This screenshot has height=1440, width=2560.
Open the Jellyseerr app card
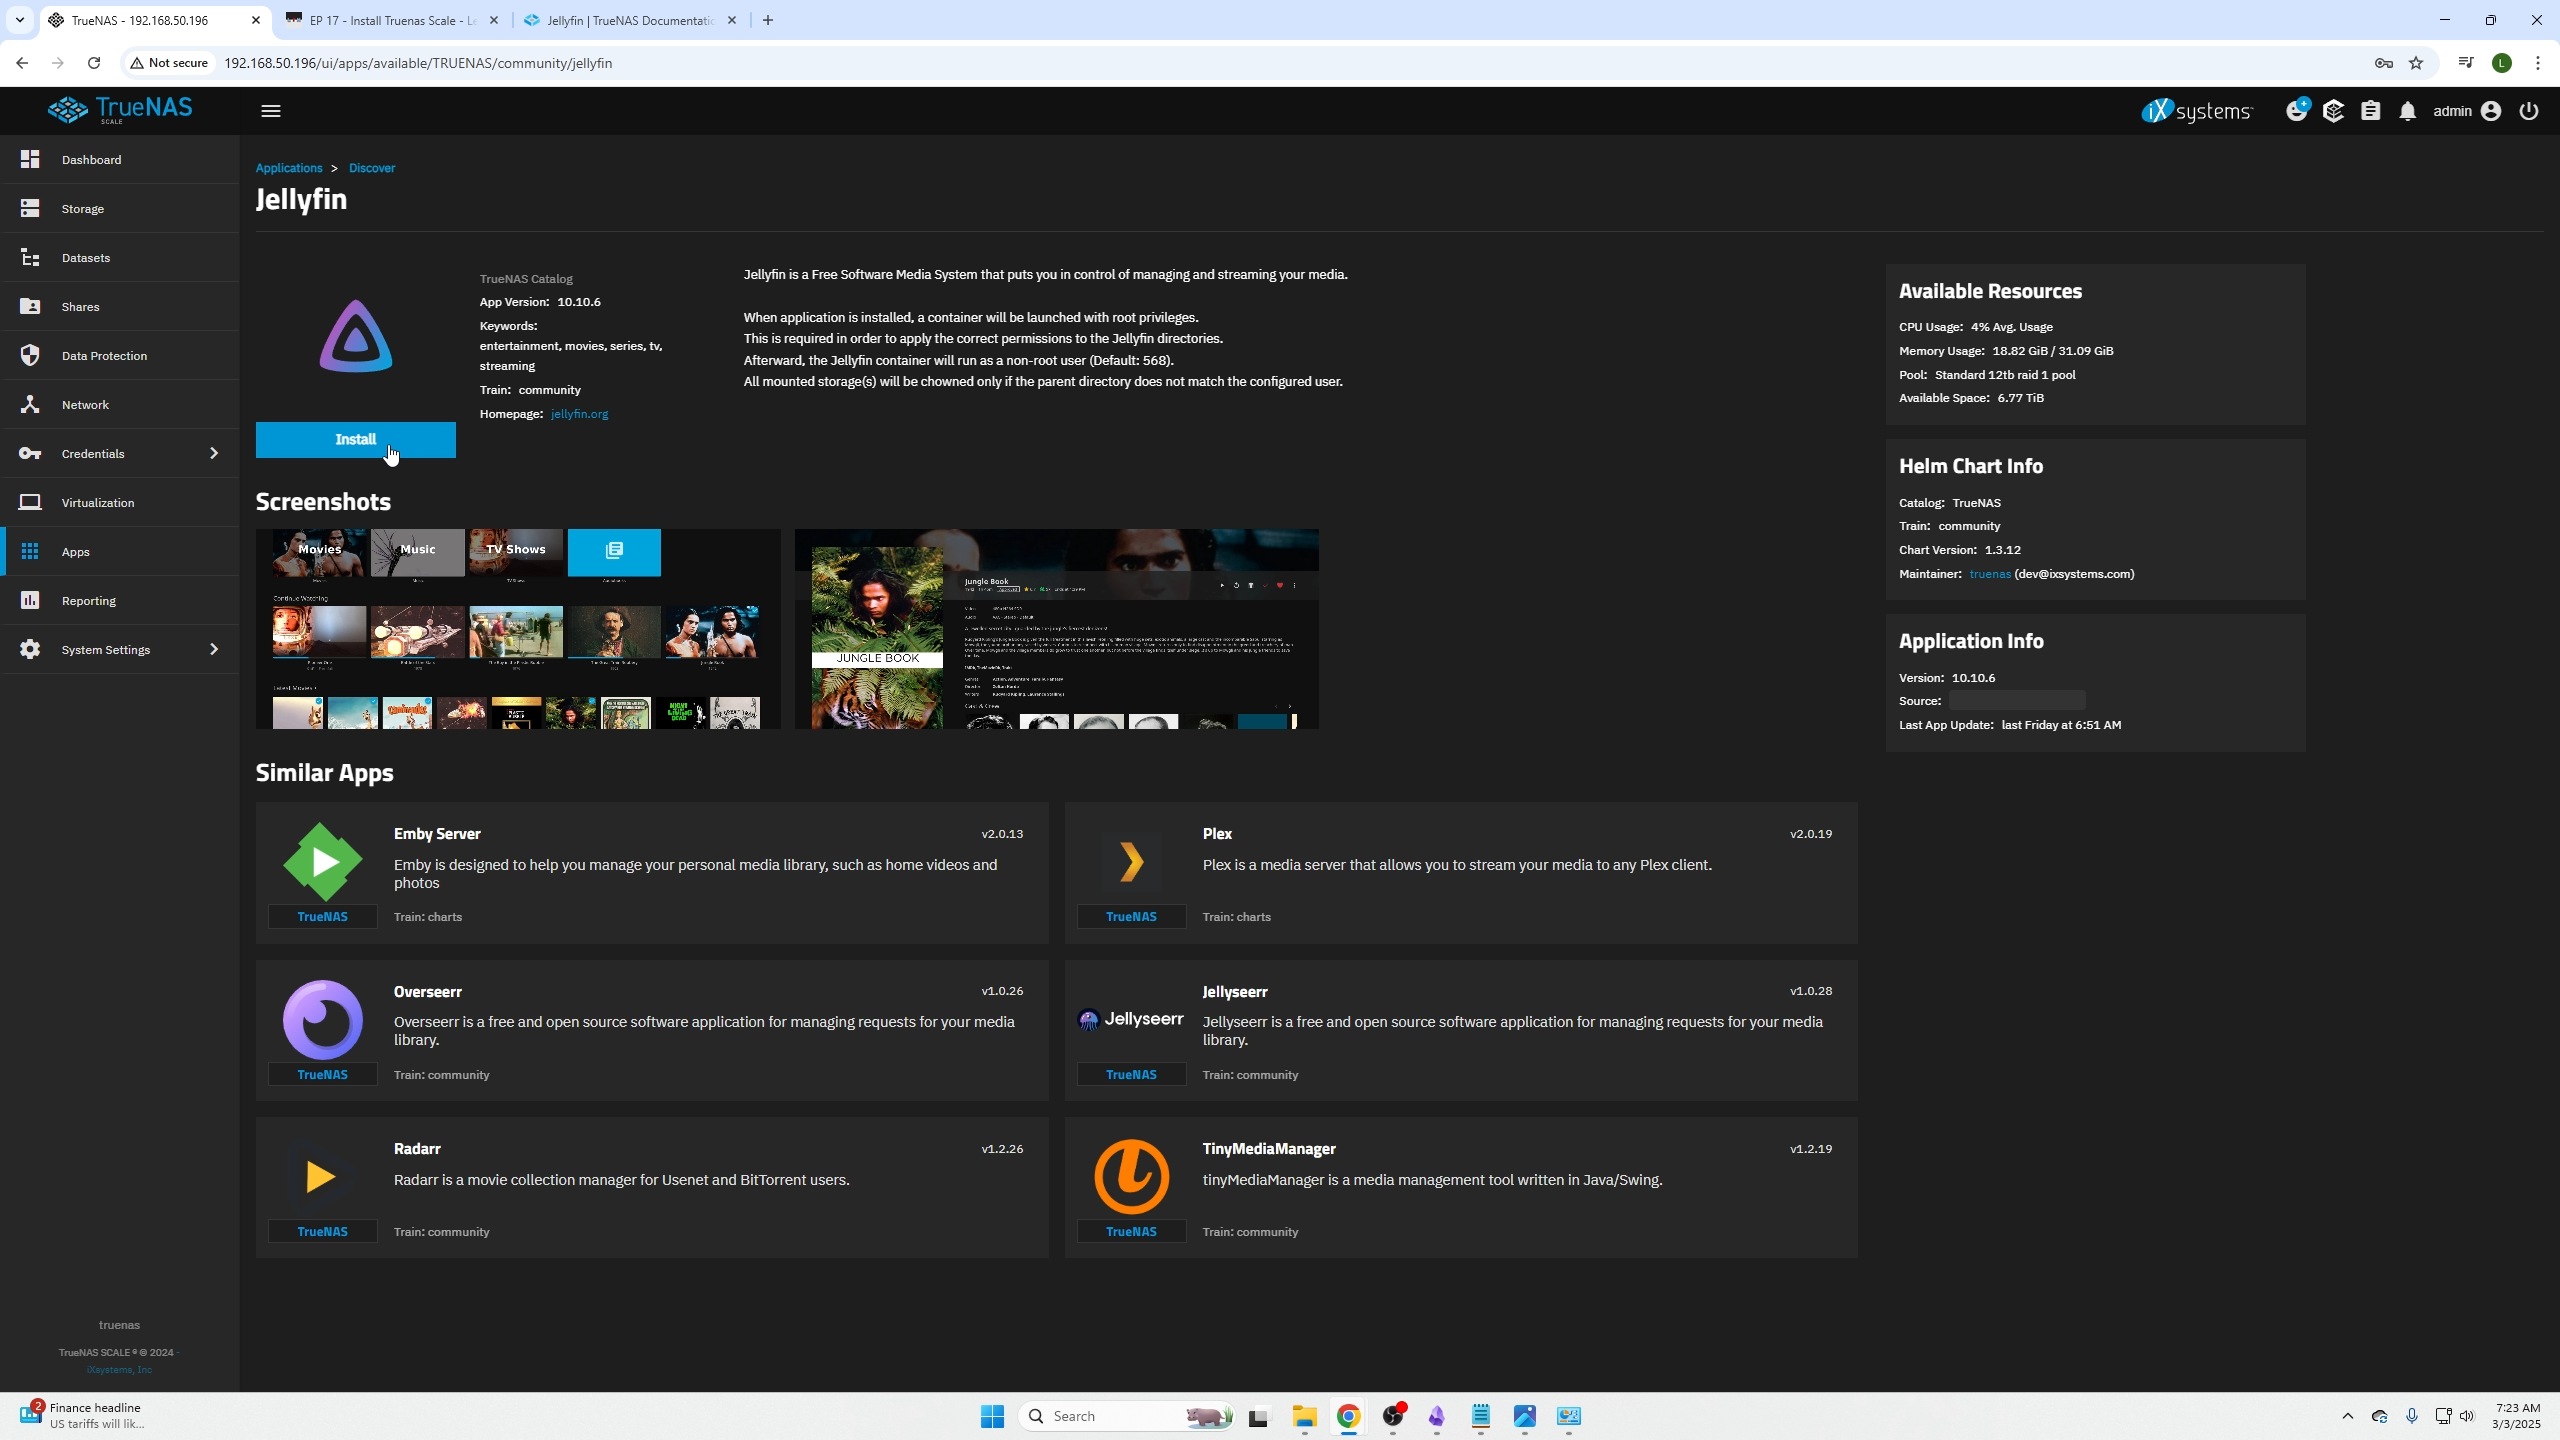click(x=1461, y=1031)
